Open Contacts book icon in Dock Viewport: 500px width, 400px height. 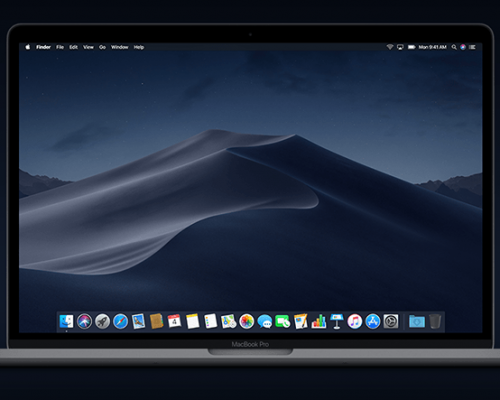pyautogui.click(x=156, y=322)
